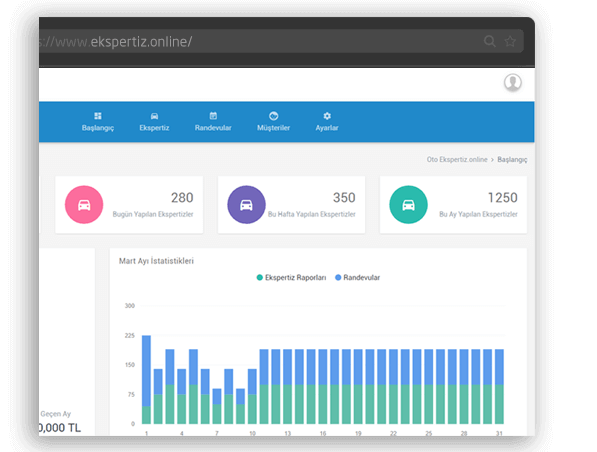This screenshot has height=452, width=597.
Task: Click the chart bar for day 31
Action: (x=499, y=387)
